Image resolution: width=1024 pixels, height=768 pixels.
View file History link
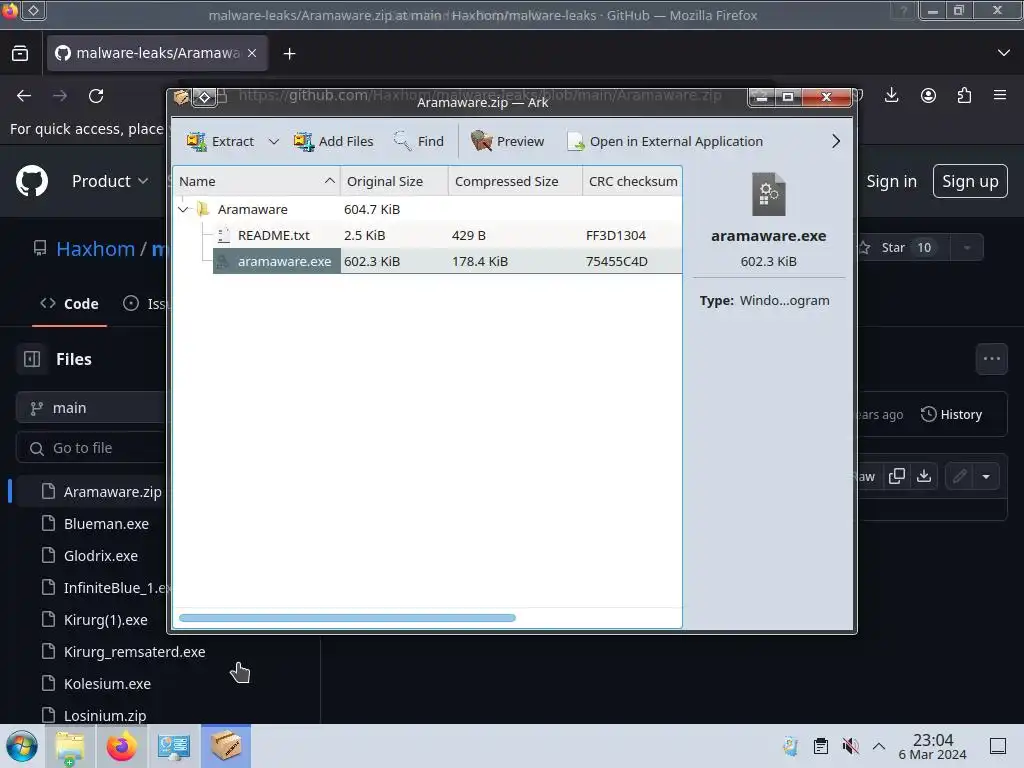tap(952, 414)
